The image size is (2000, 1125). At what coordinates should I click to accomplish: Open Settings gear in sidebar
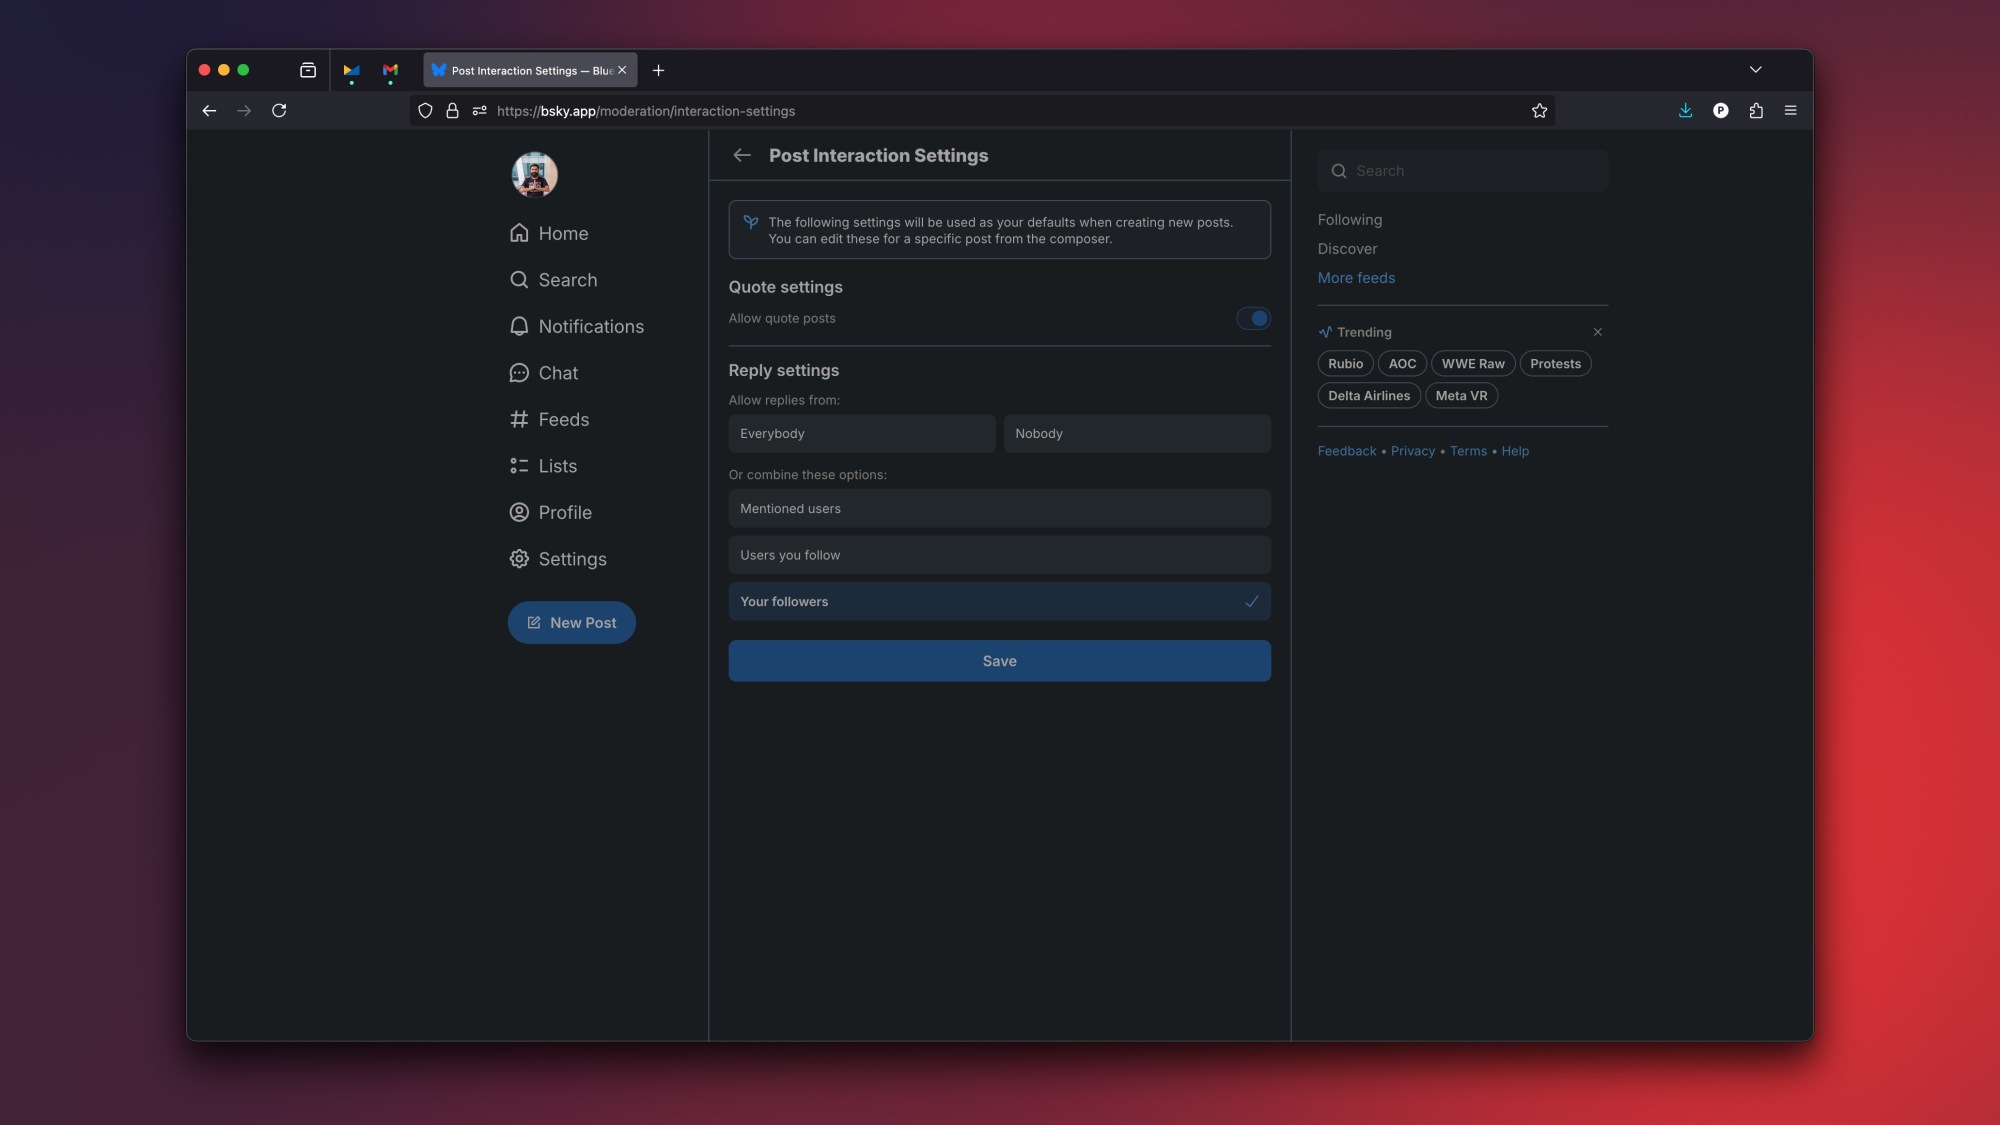coord(557,559)
